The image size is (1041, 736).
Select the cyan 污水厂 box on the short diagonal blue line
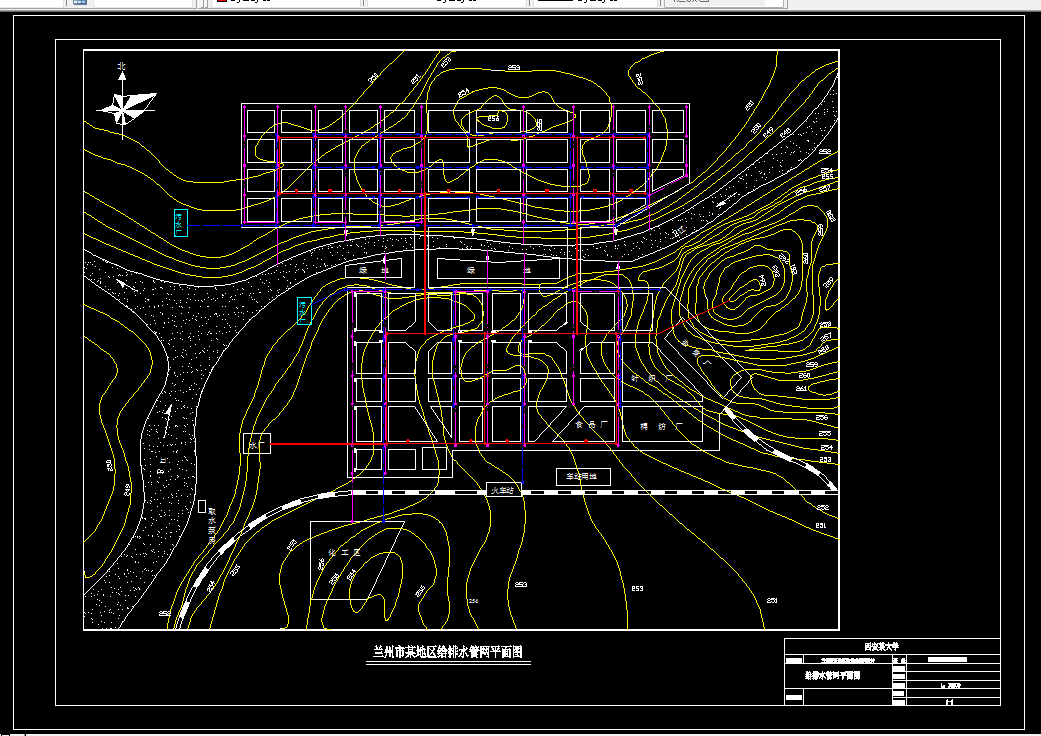[304, 311]
